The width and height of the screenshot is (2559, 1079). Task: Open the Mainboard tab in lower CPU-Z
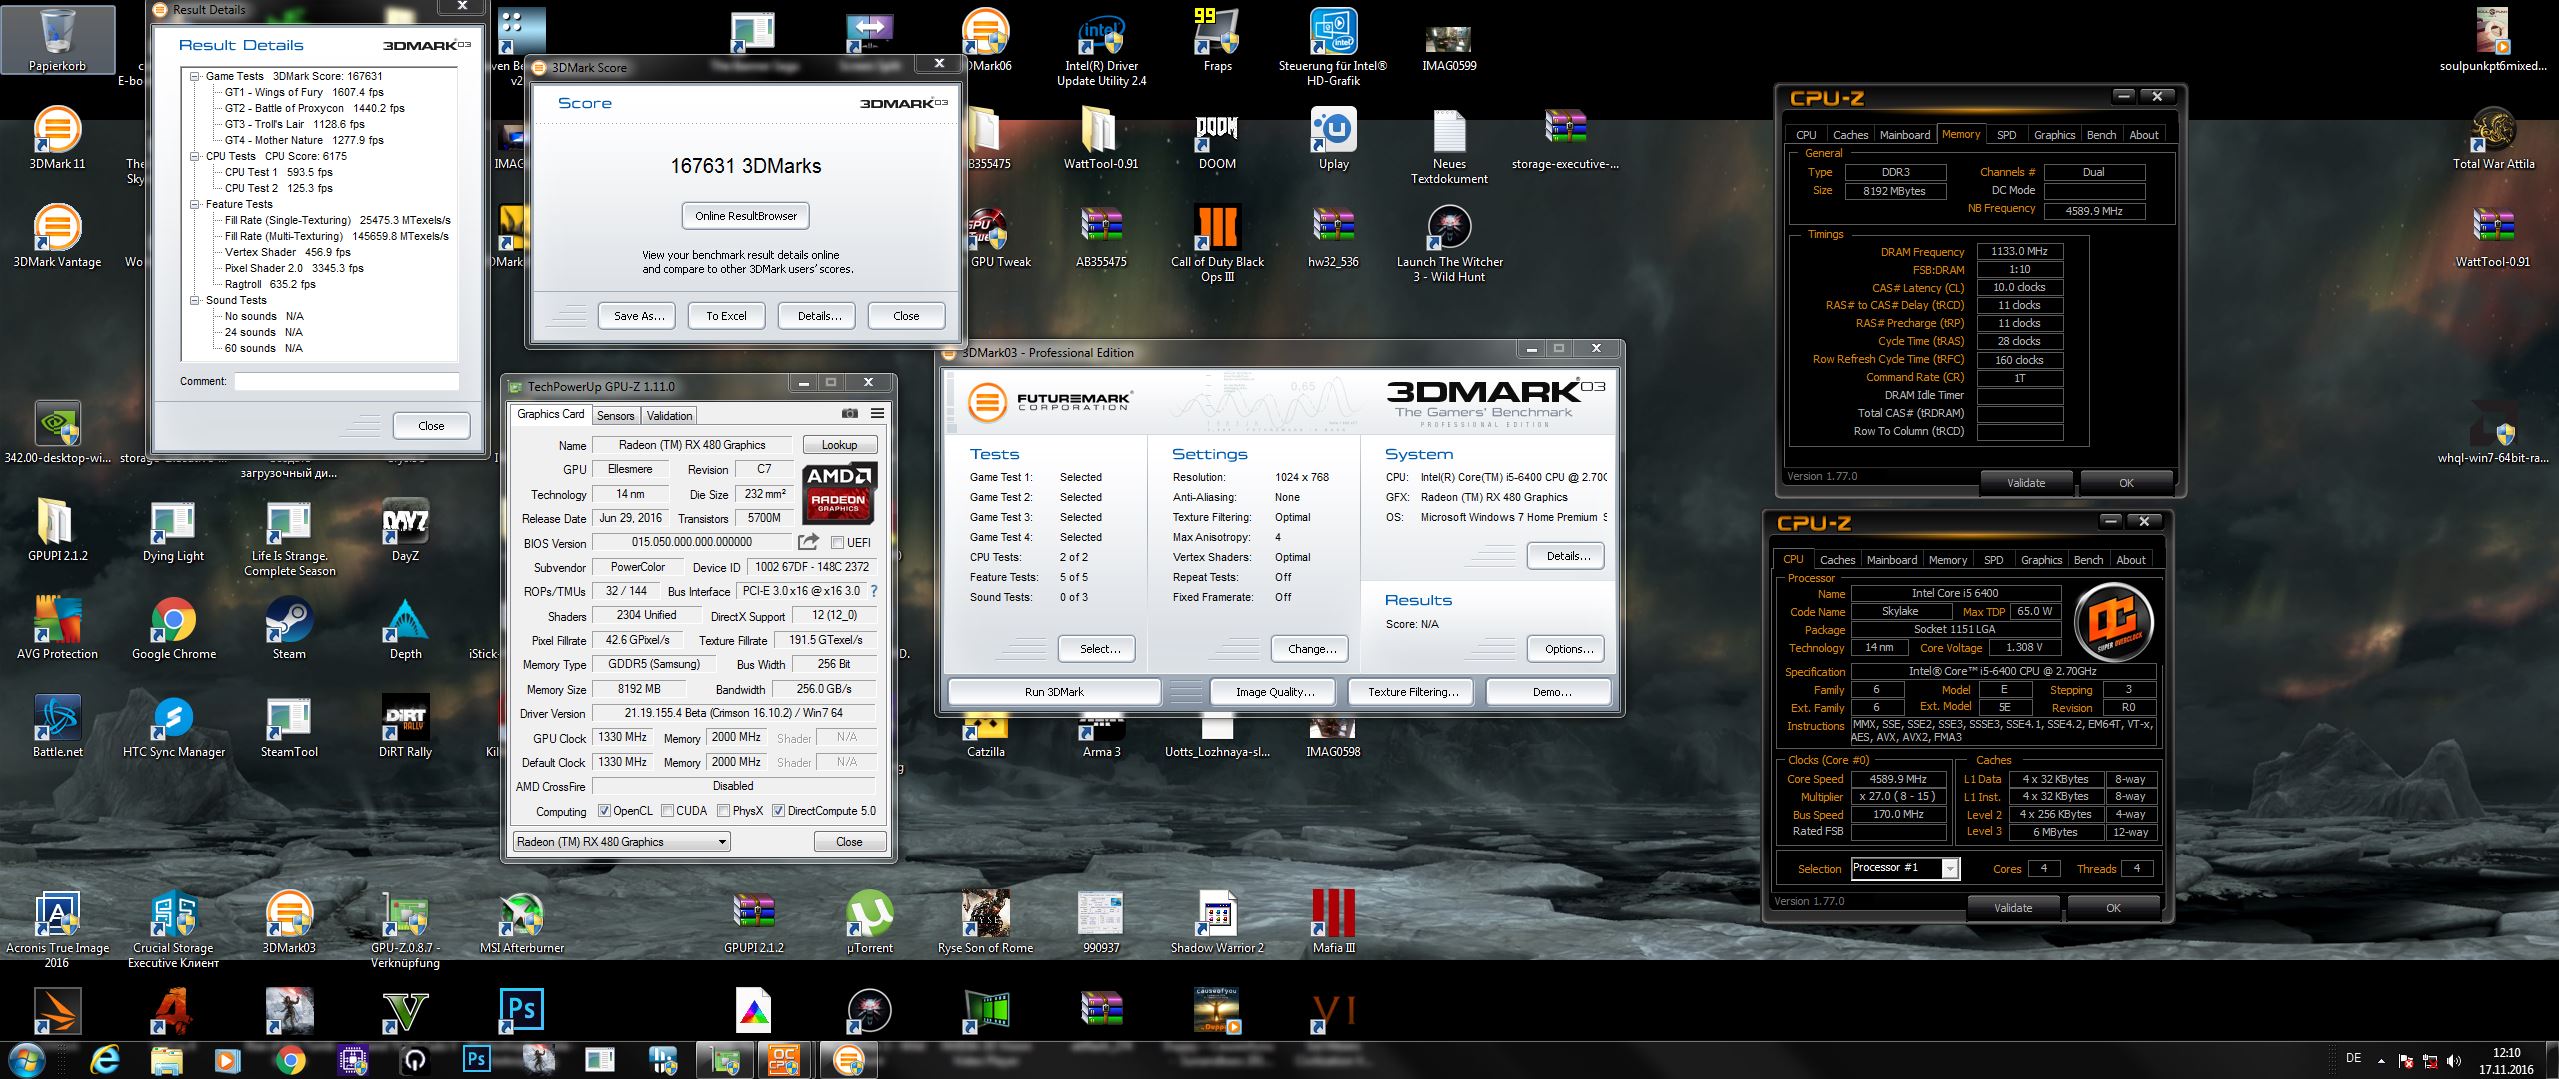[1892, 560]
